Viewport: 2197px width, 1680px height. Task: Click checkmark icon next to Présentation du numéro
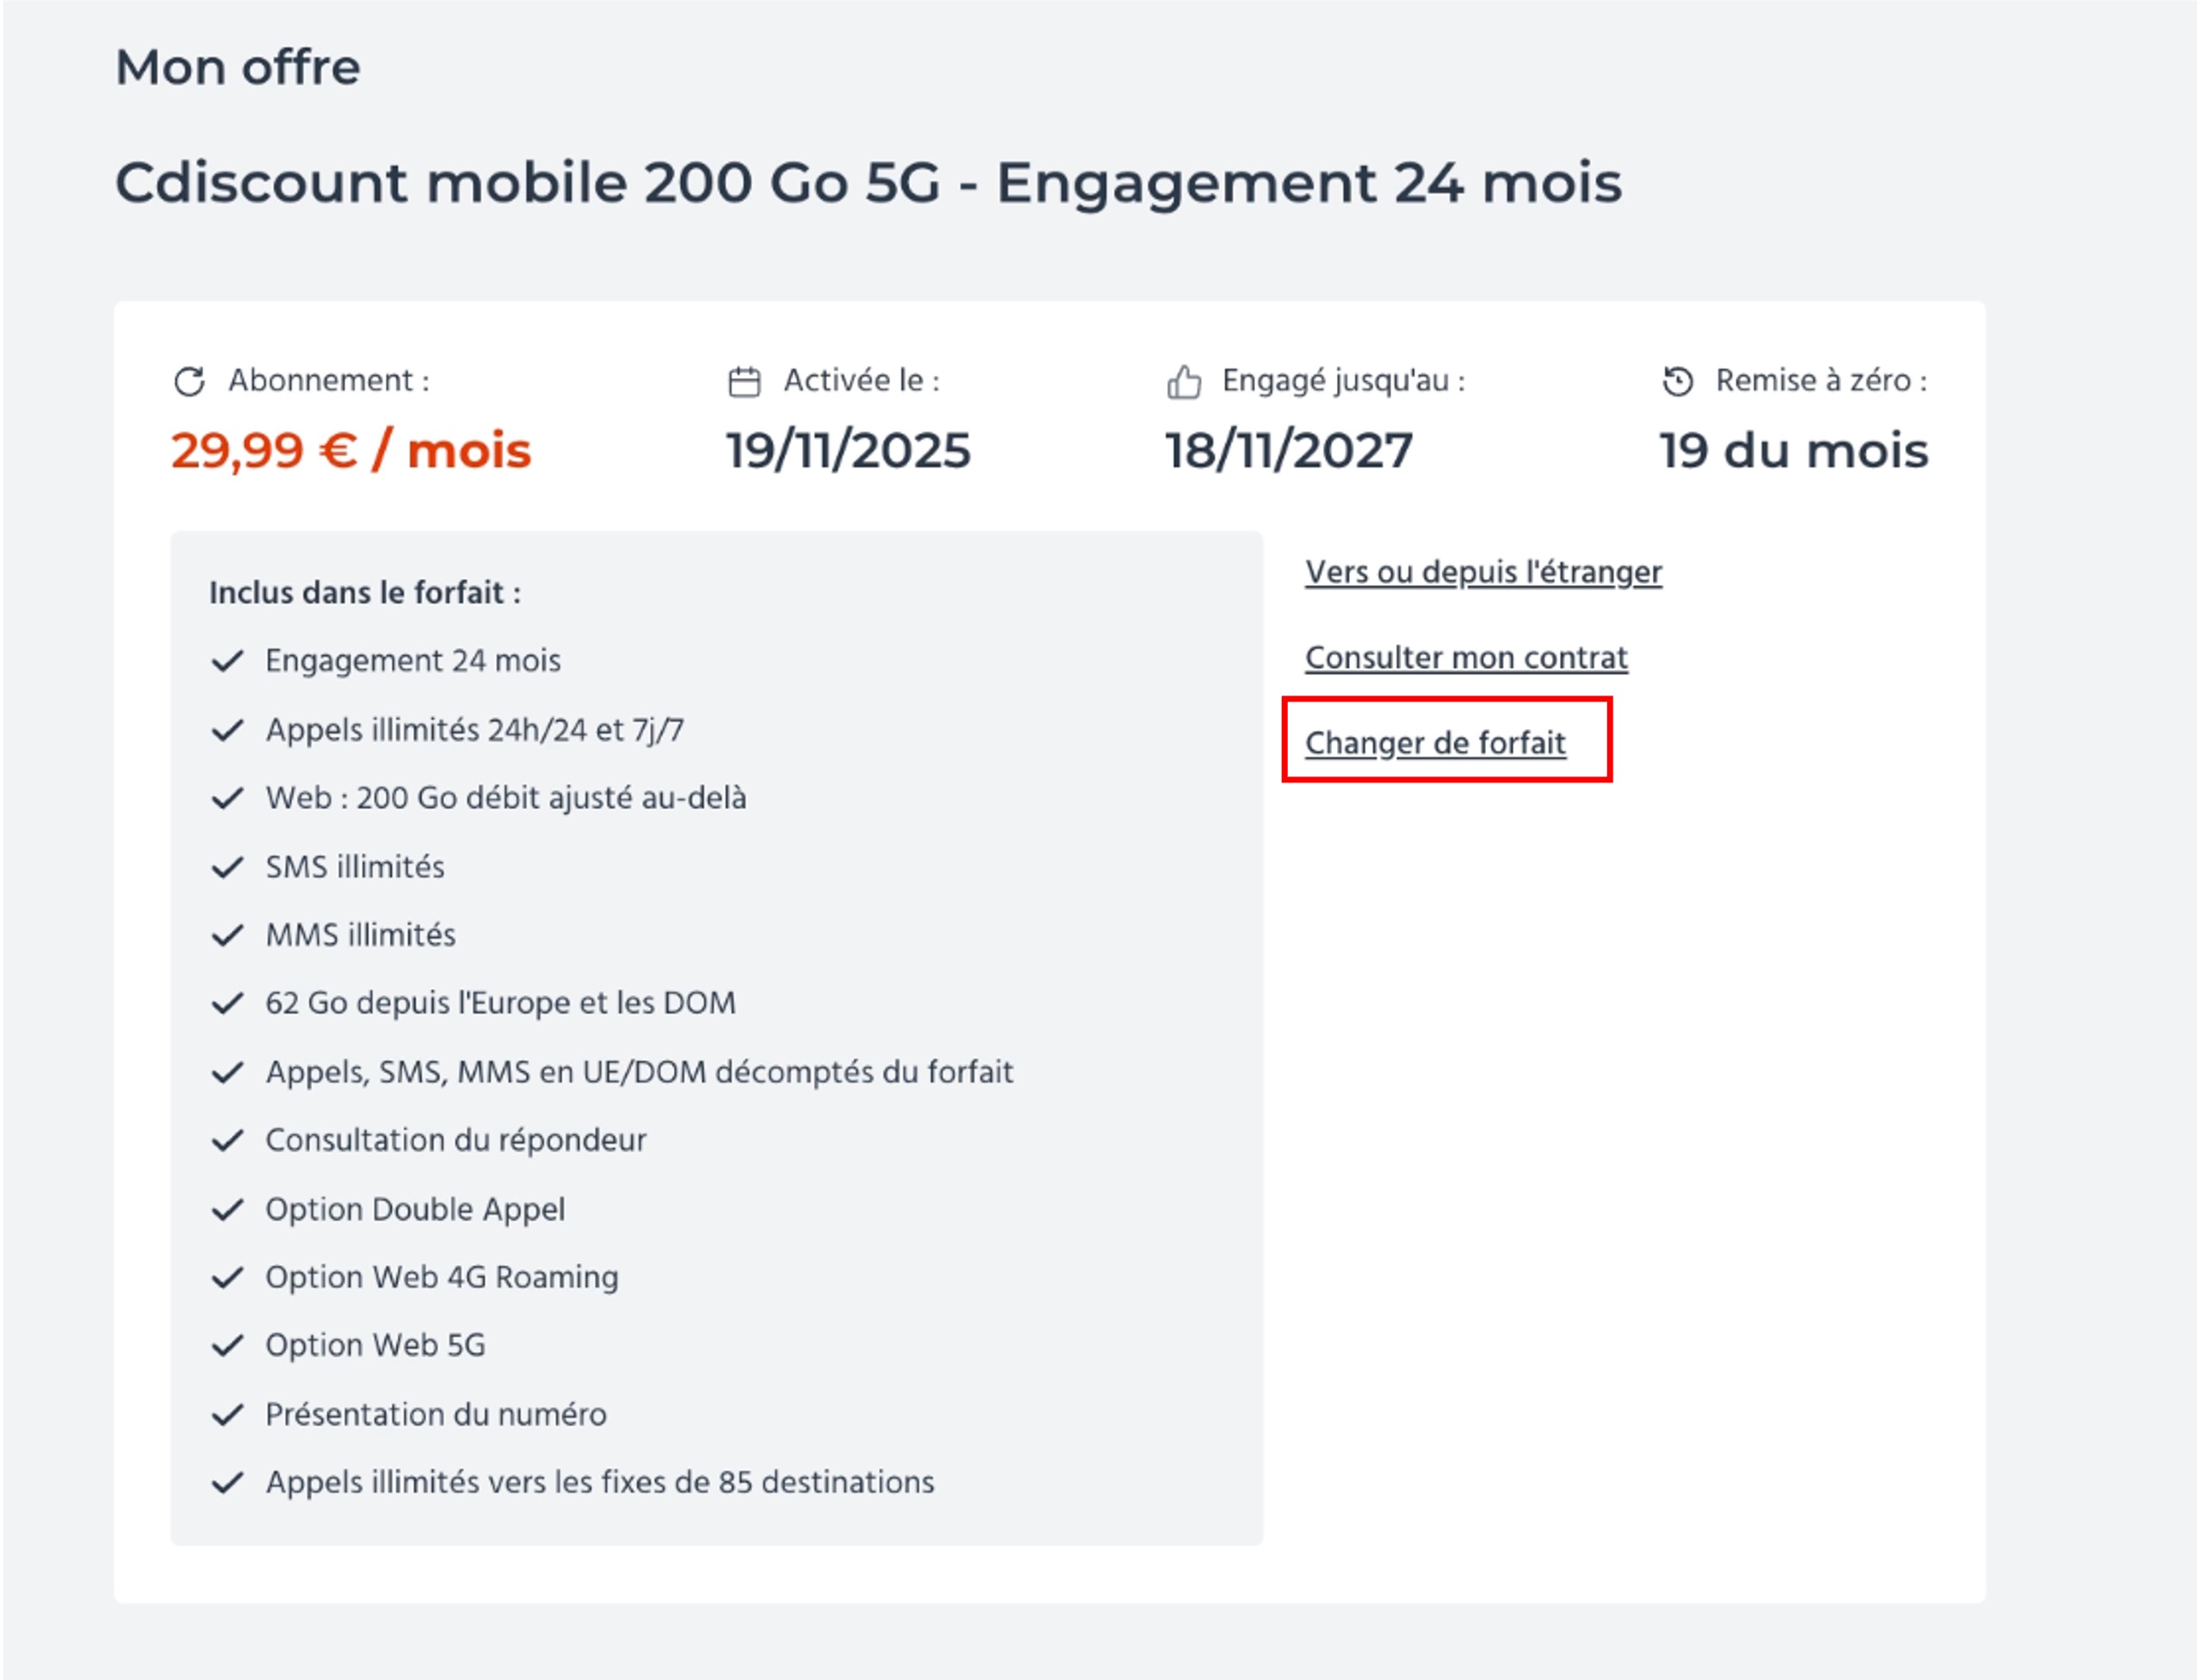point(228,1414)
